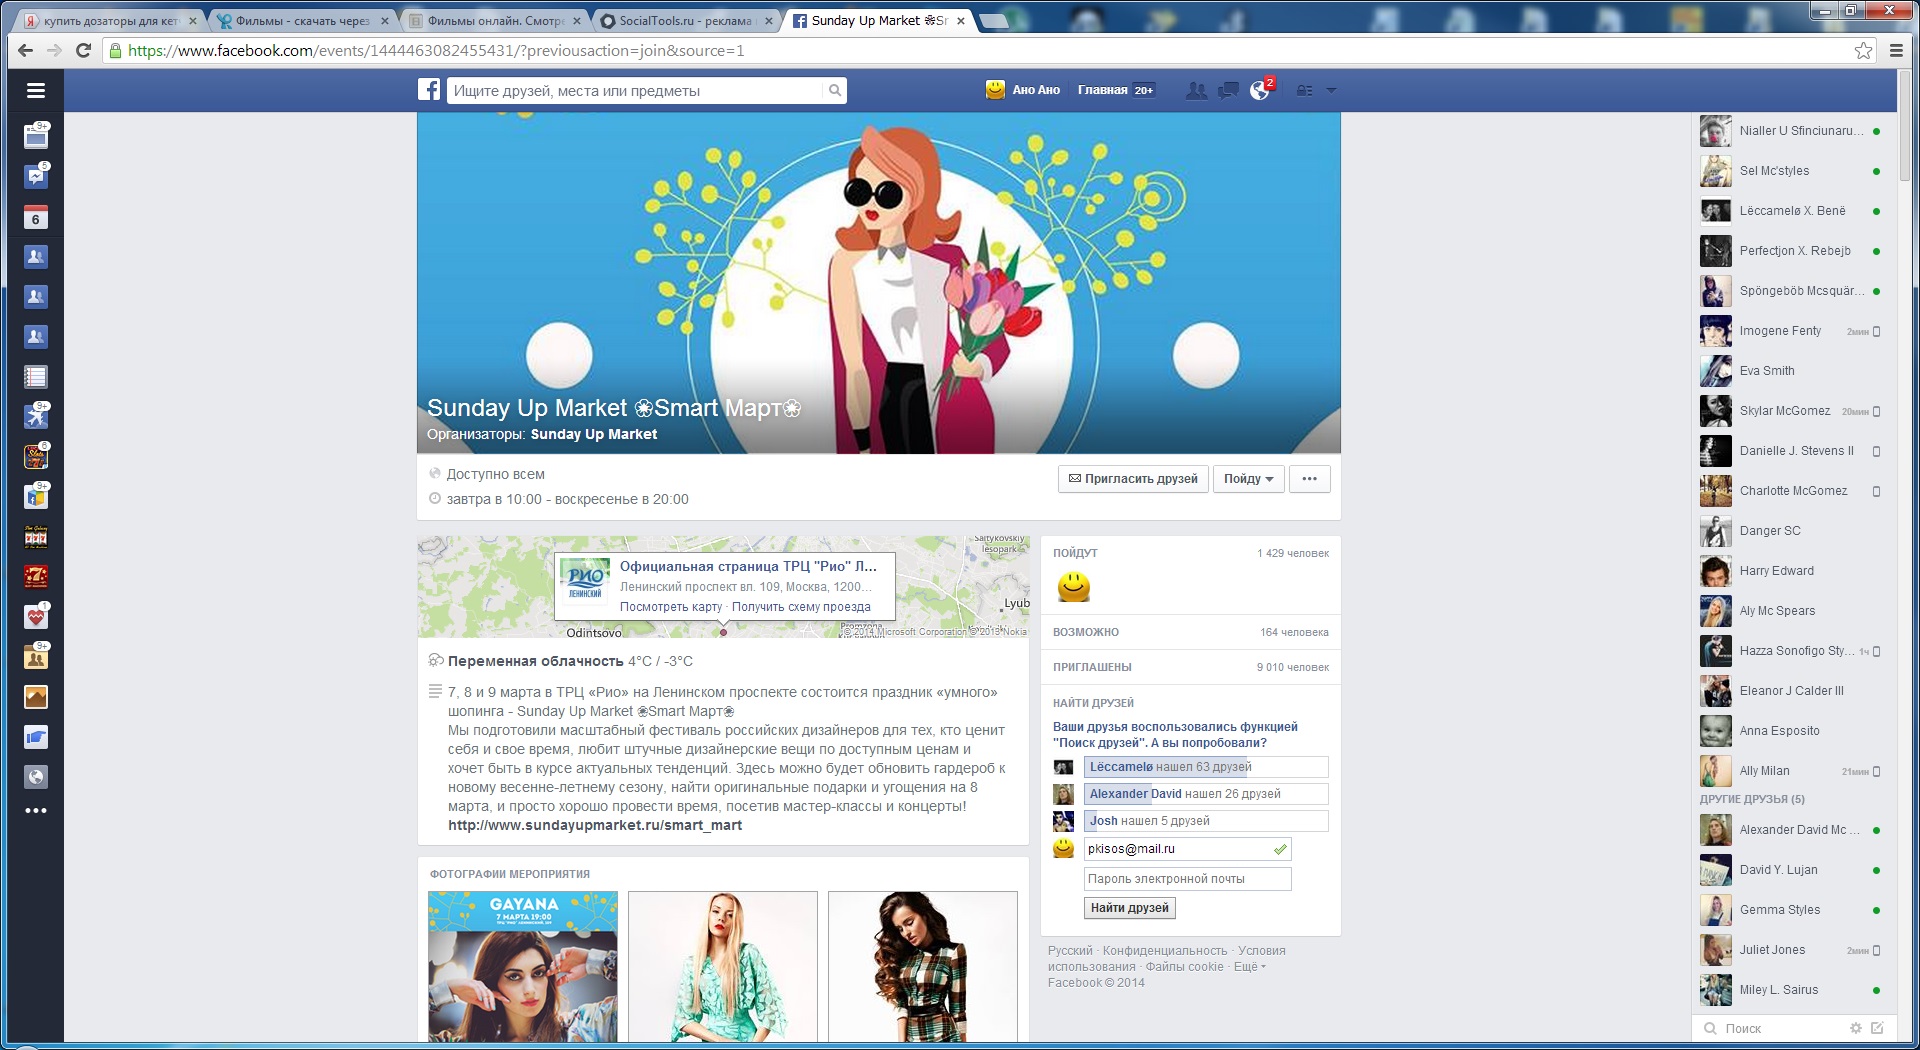Reload the page with refresh icon
Viewport: 1920px width, 1050px height.
coord(84,51)
